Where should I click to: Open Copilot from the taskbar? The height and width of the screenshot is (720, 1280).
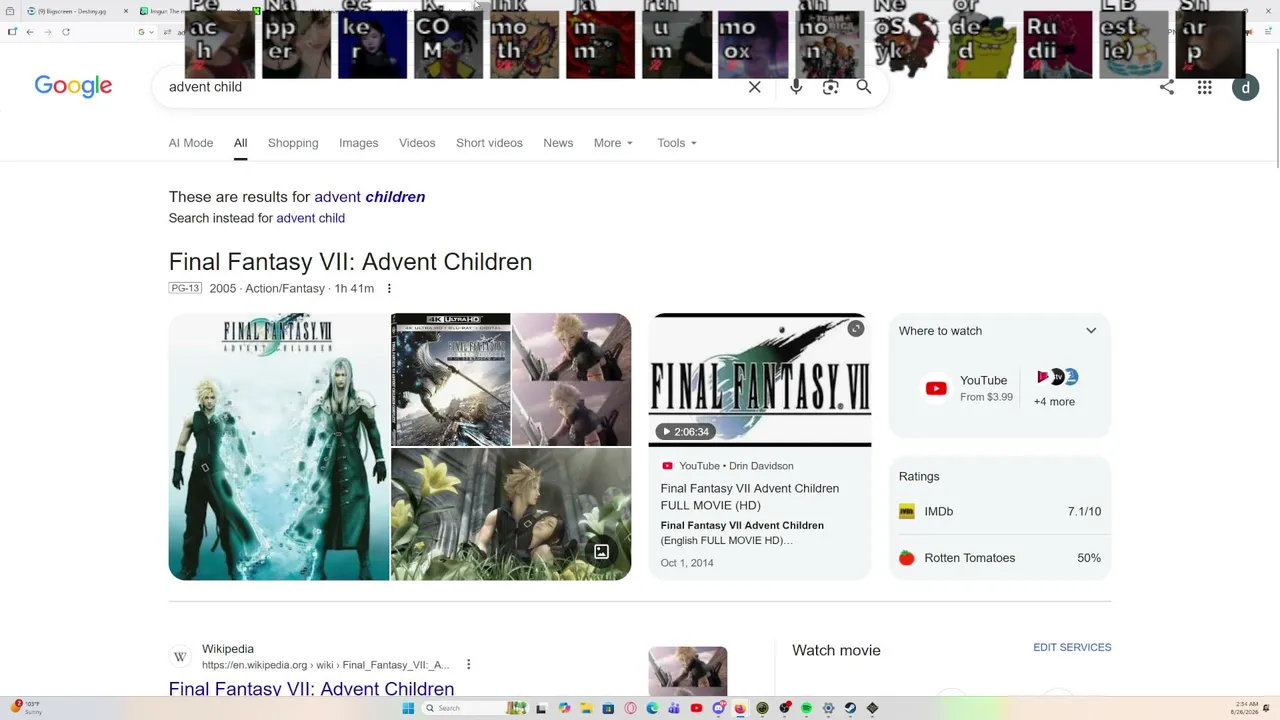tap(564, 708)
